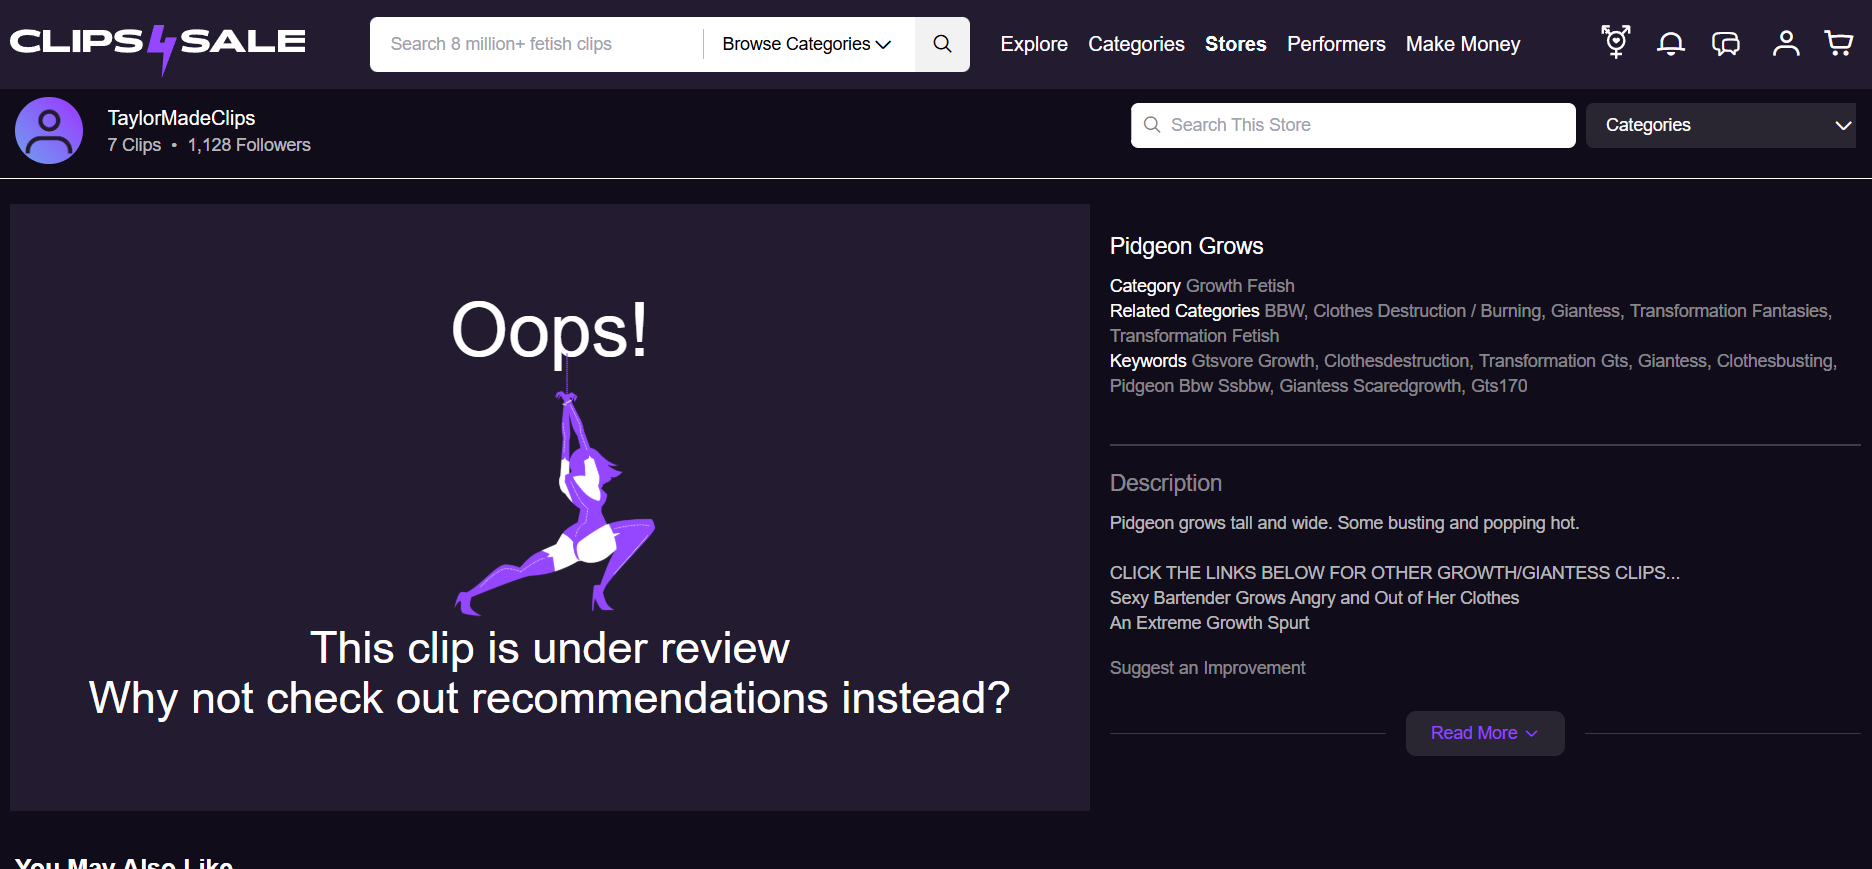Viewport: 1872px width, 869px height.
Task: Open the store Categories dropdown
Action: 1720,125
